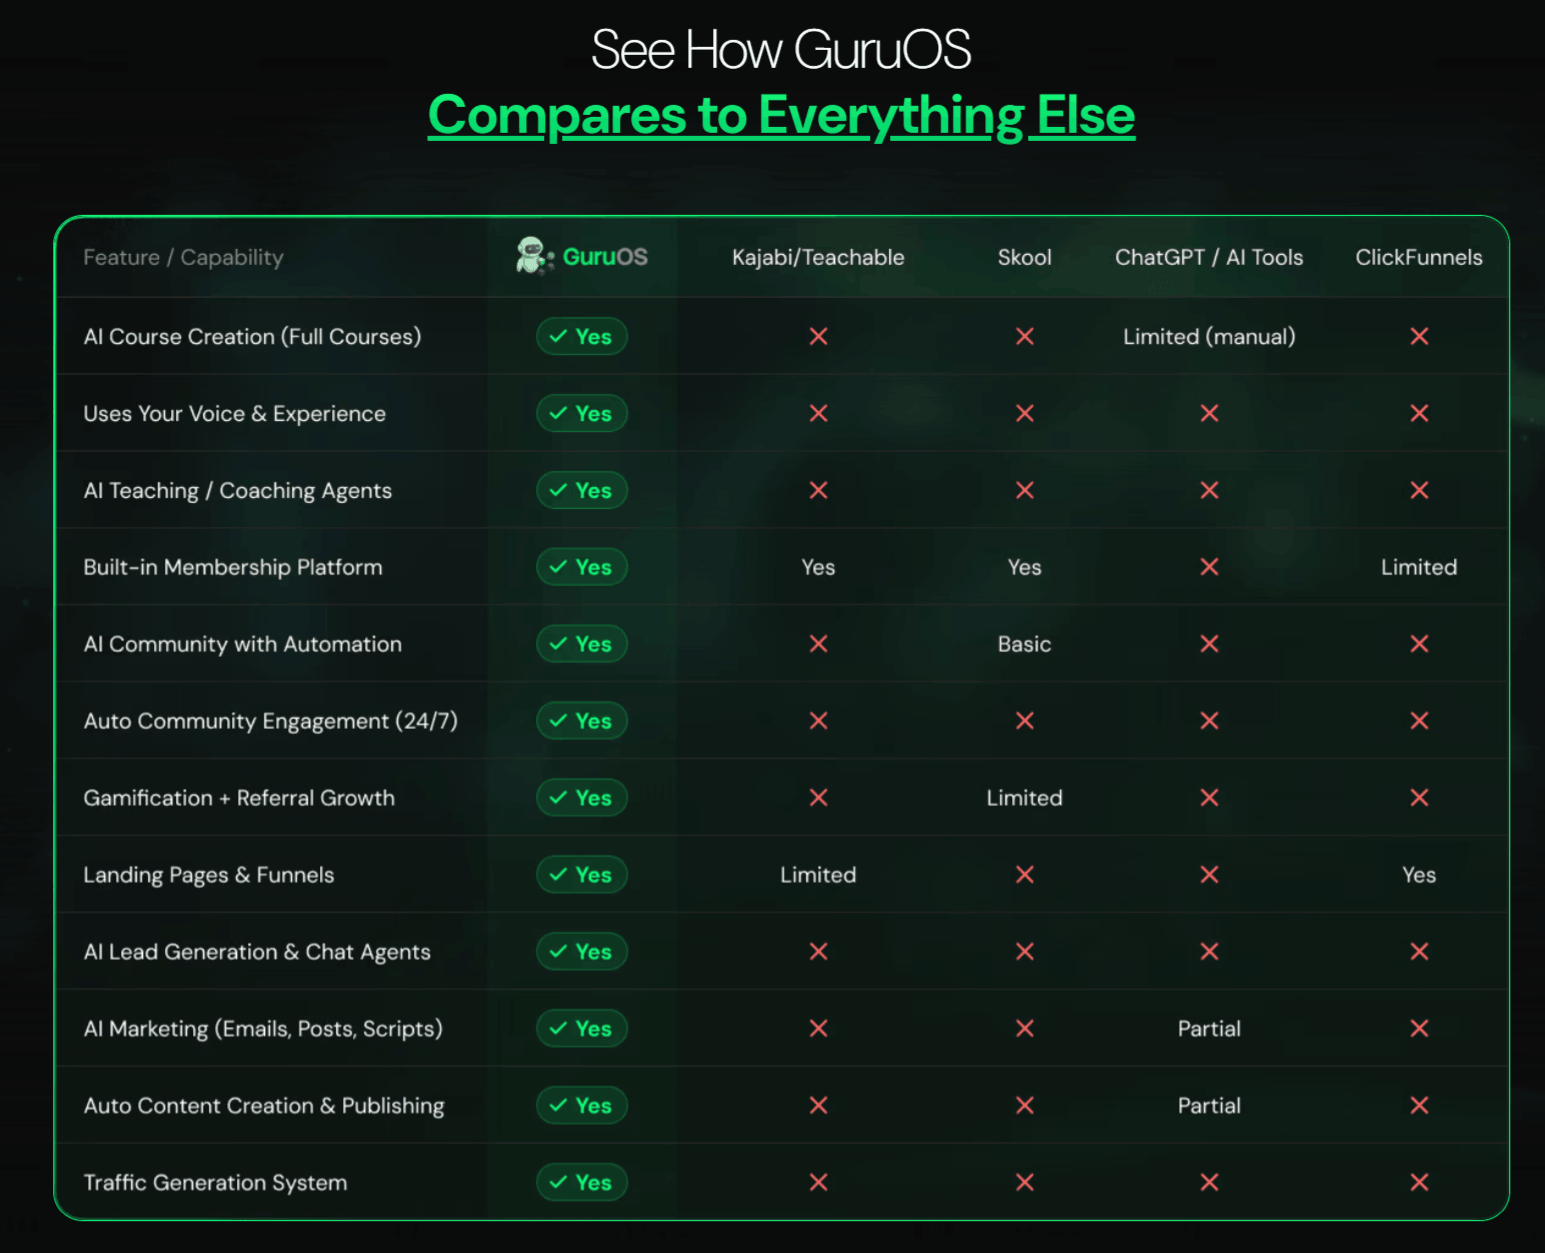Select the Skool column header

[1024, 257]
